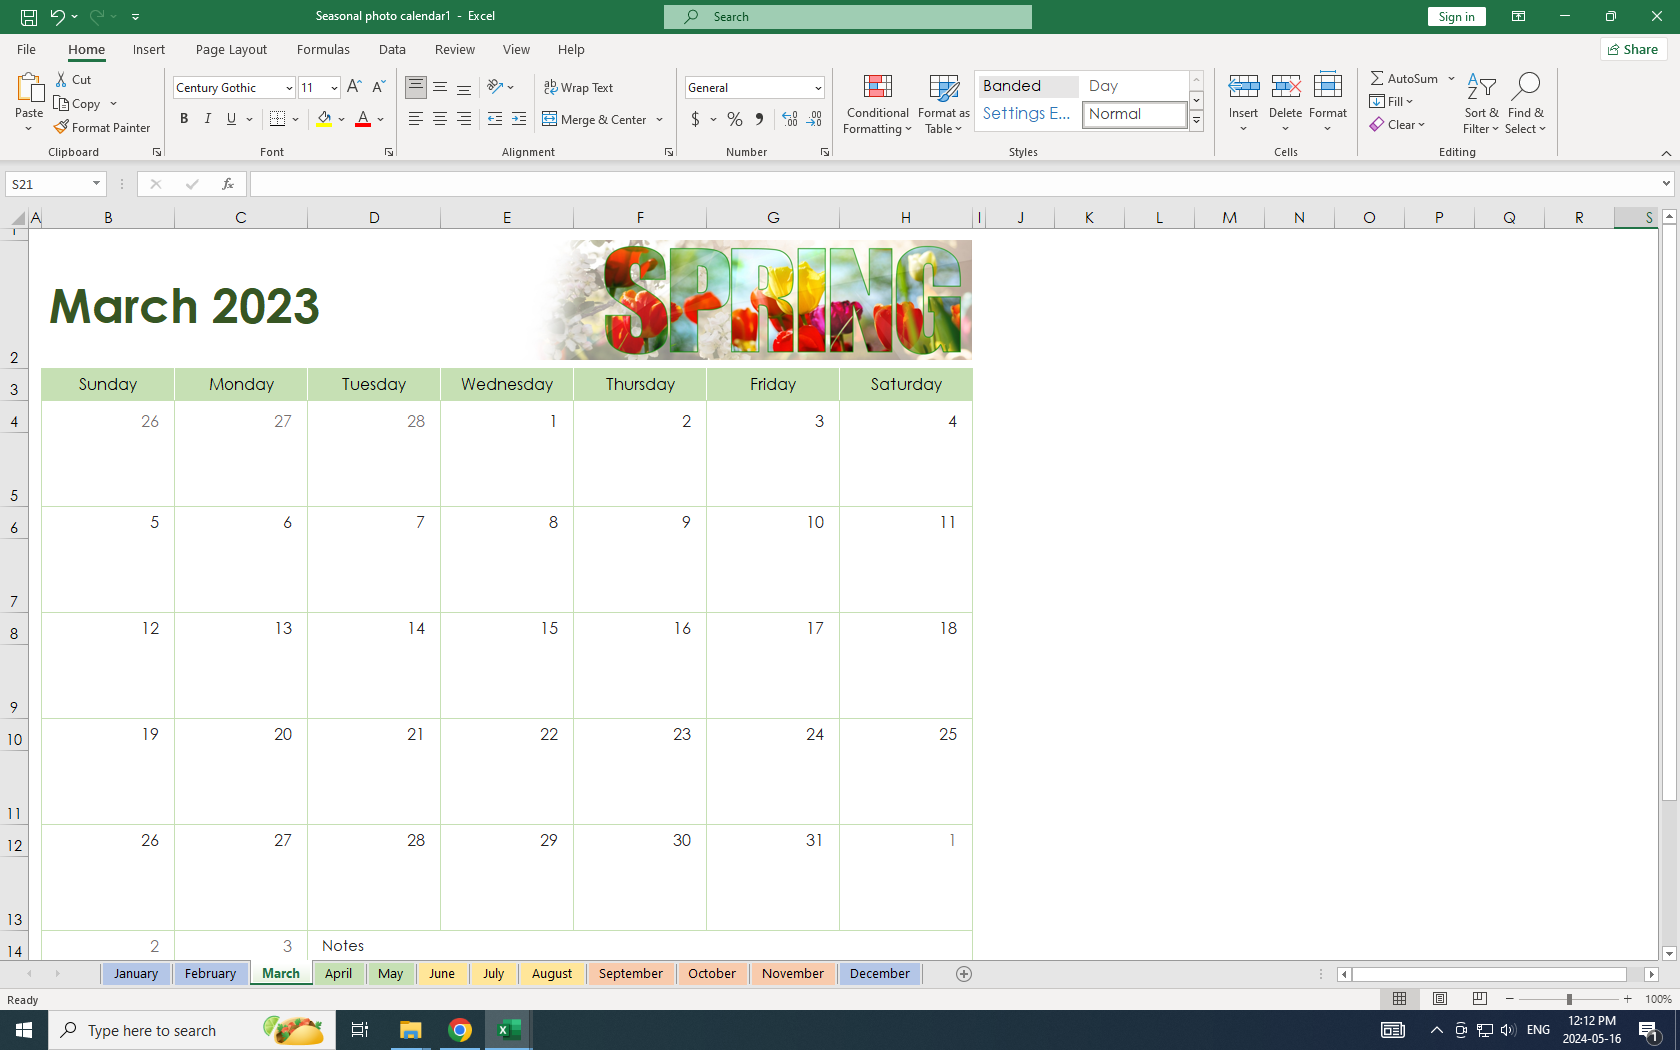The image size is (1680, 1050).
Task: Click the Insert Function fx icon
Action: [x=228, y=184]
